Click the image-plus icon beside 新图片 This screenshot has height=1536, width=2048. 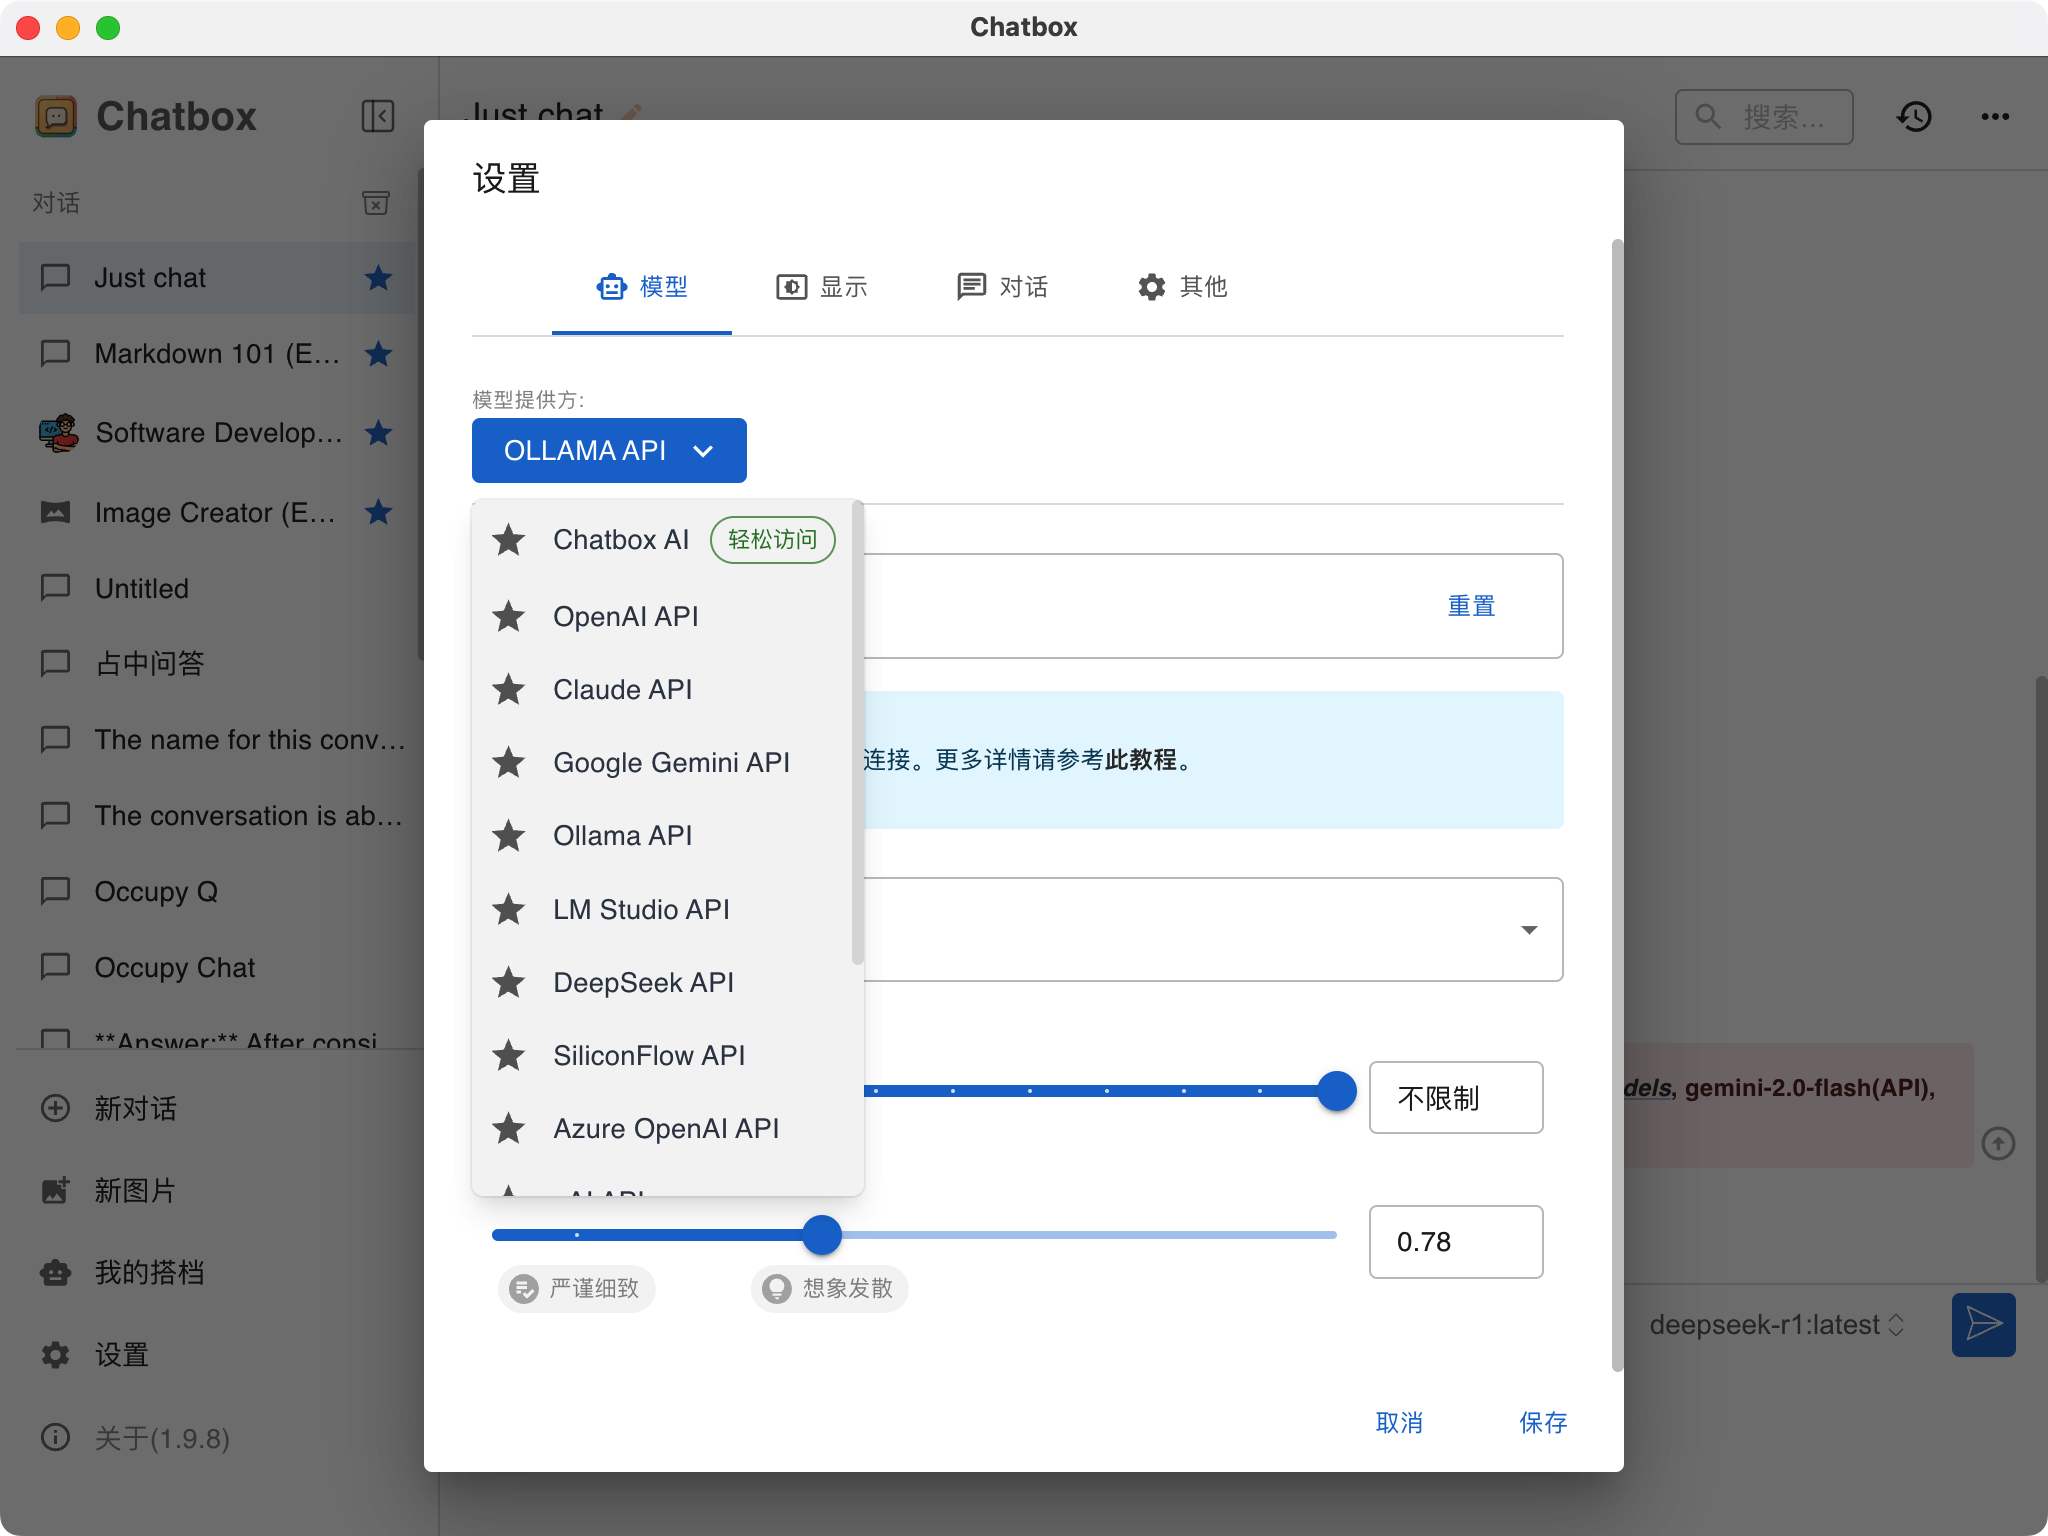[x=55, y=1190]
